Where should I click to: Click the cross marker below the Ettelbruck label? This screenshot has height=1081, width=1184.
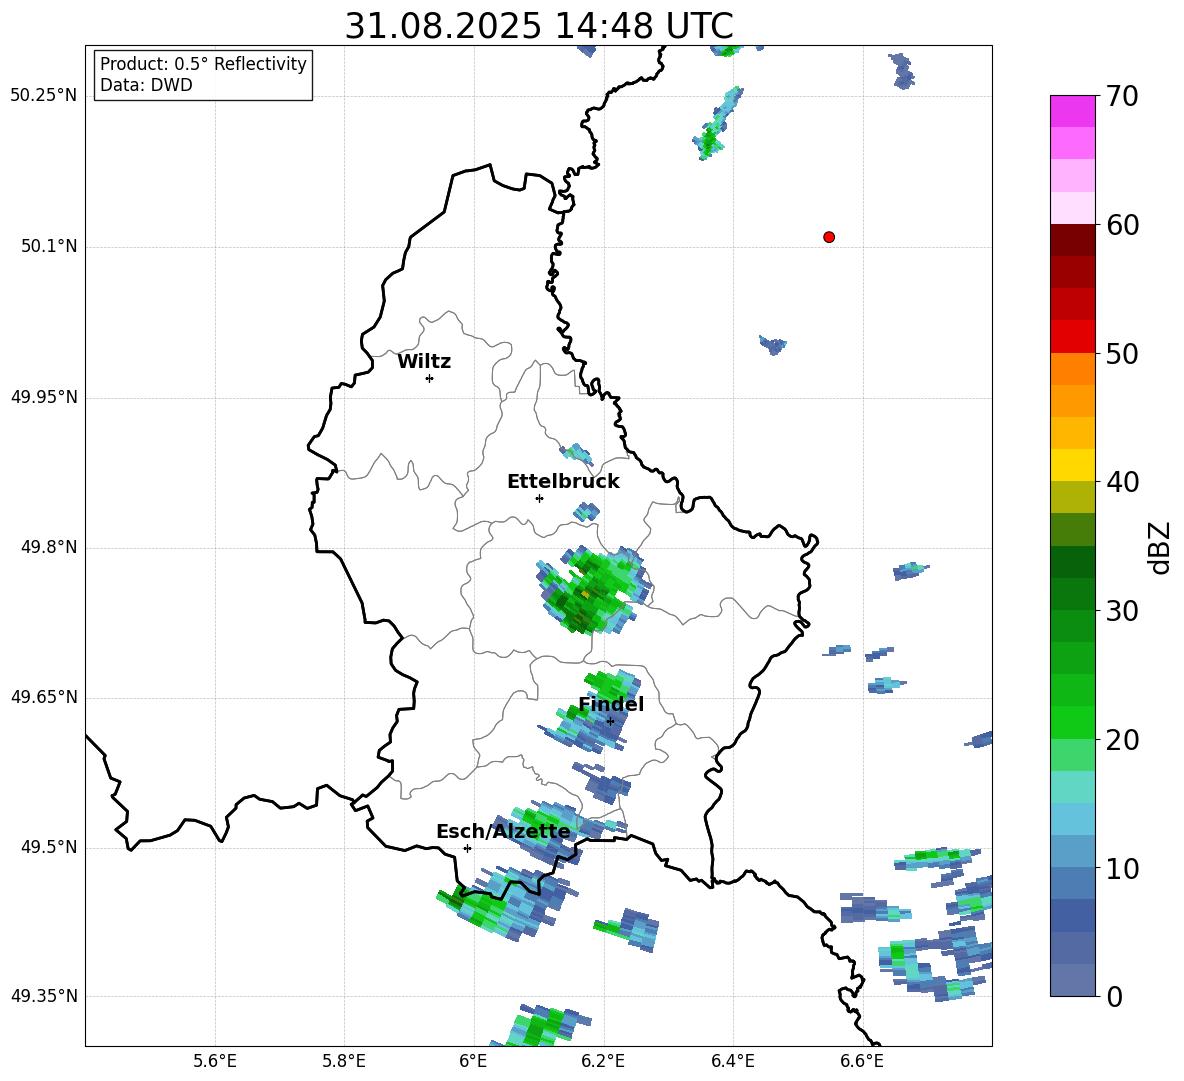pyautogui.click(x=539, y=498)
